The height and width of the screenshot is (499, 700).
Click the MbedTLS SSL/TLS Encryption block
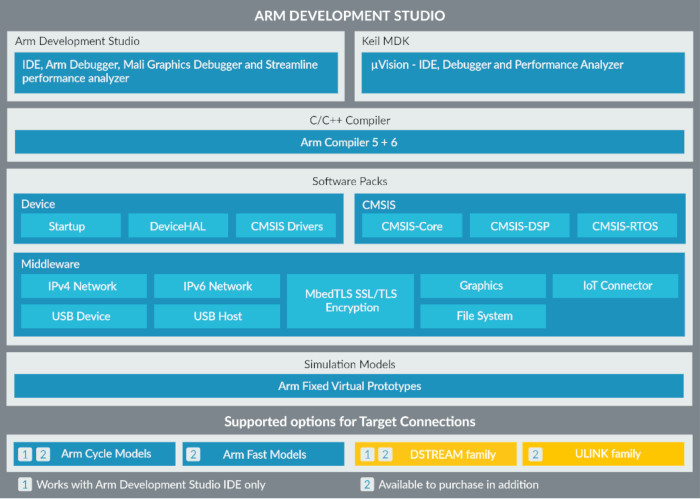[x=350, y=301]
